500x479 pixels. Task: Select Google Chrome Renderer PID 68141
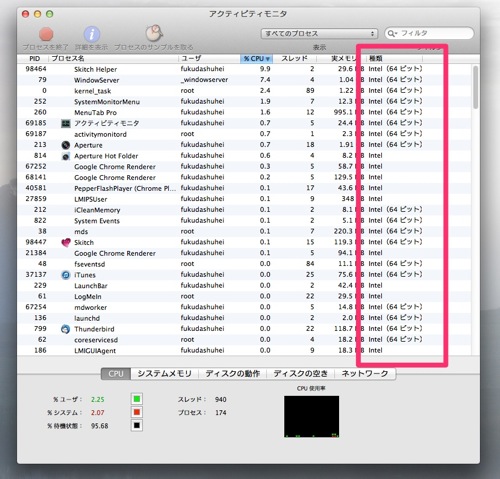pyautogui.click(x=244, y=177)
